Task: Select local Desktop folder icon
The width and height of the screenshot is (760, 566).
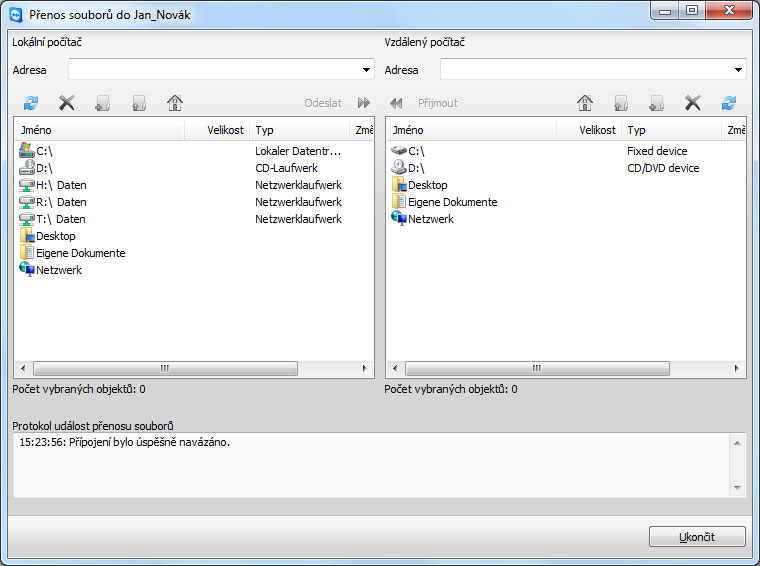Action: coord(27,236)
